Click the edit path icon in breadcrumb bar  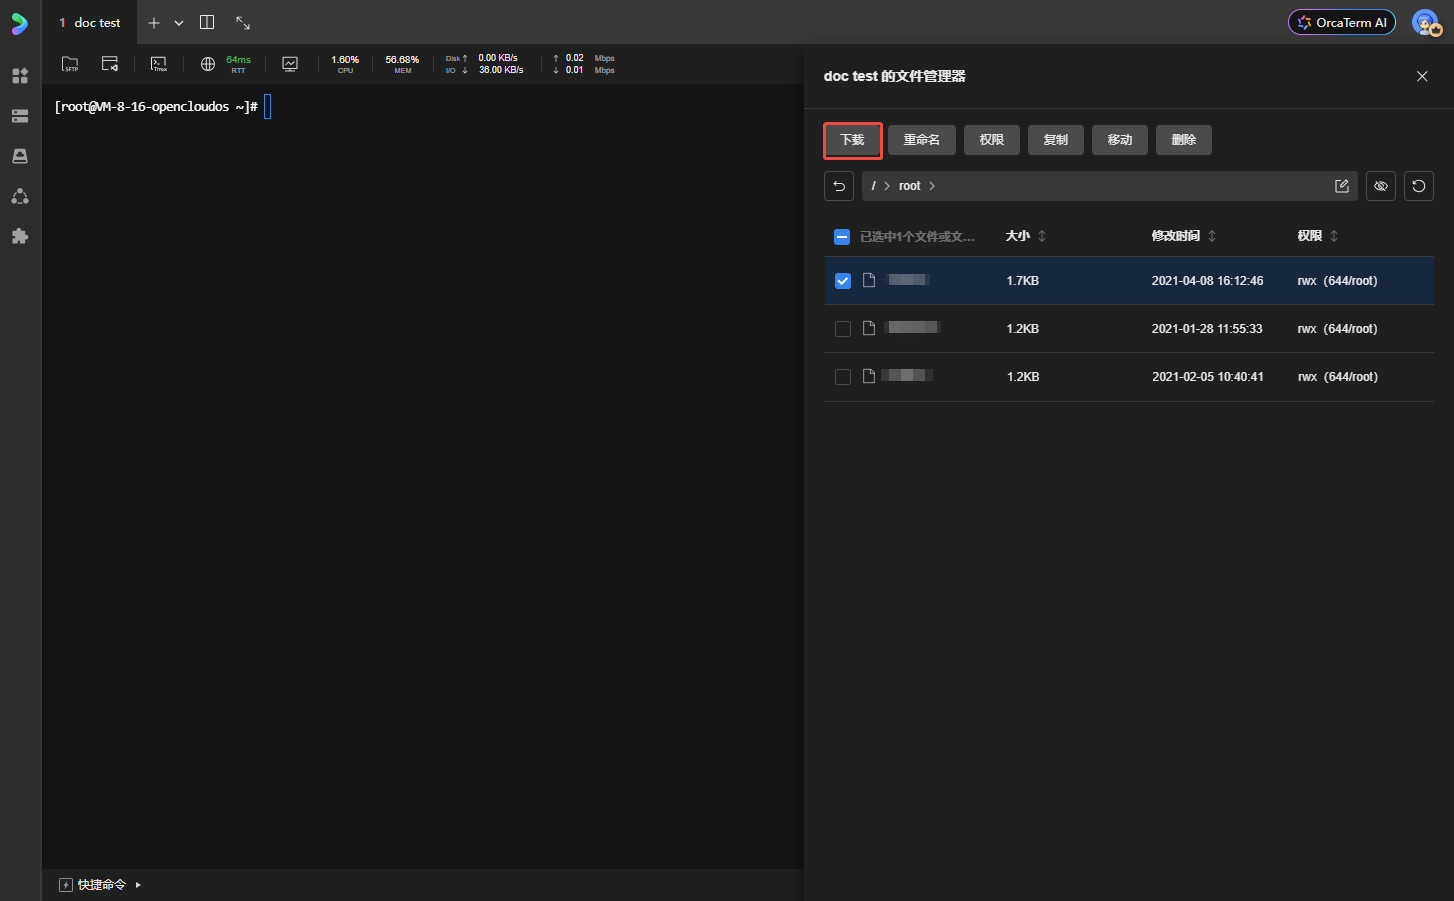[1341, 186]
